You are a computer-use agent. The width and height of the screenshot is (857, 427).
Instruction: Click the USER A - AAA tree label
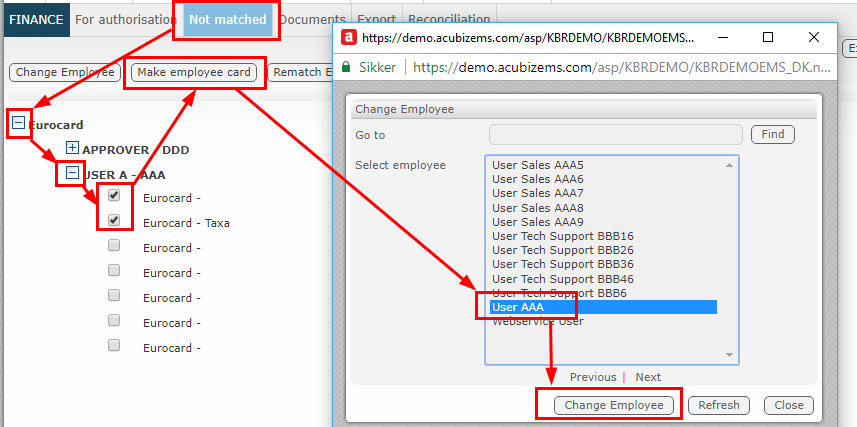(x=124, y=175)
